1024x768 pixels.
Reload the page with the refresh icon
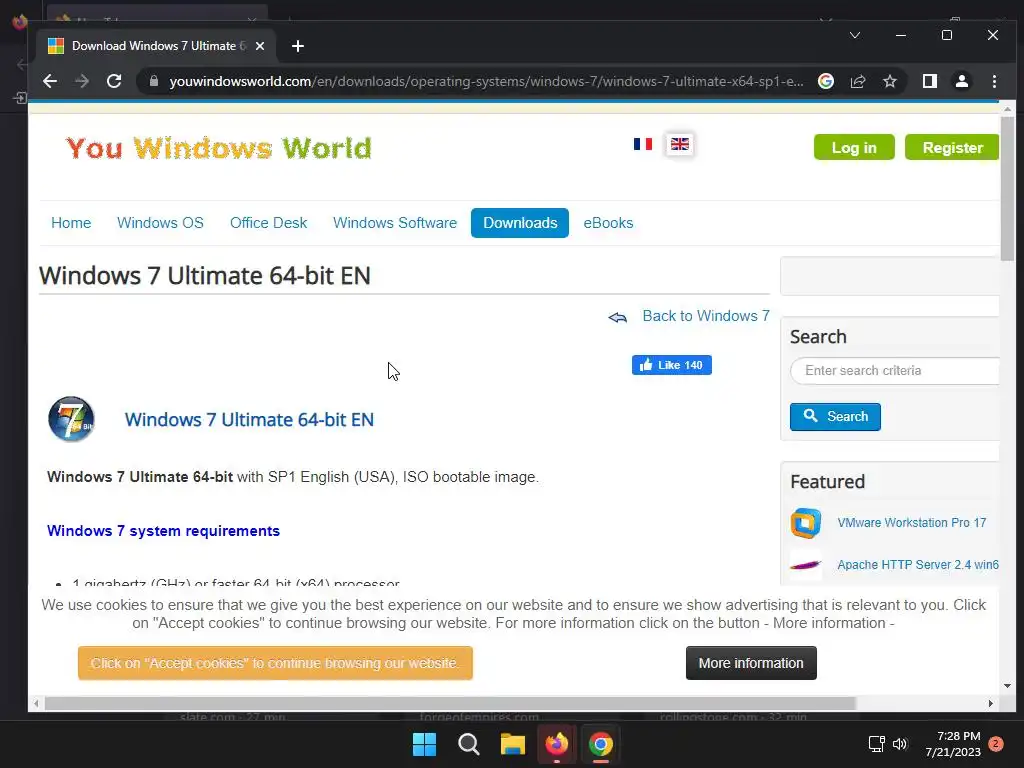click(114, 81)
